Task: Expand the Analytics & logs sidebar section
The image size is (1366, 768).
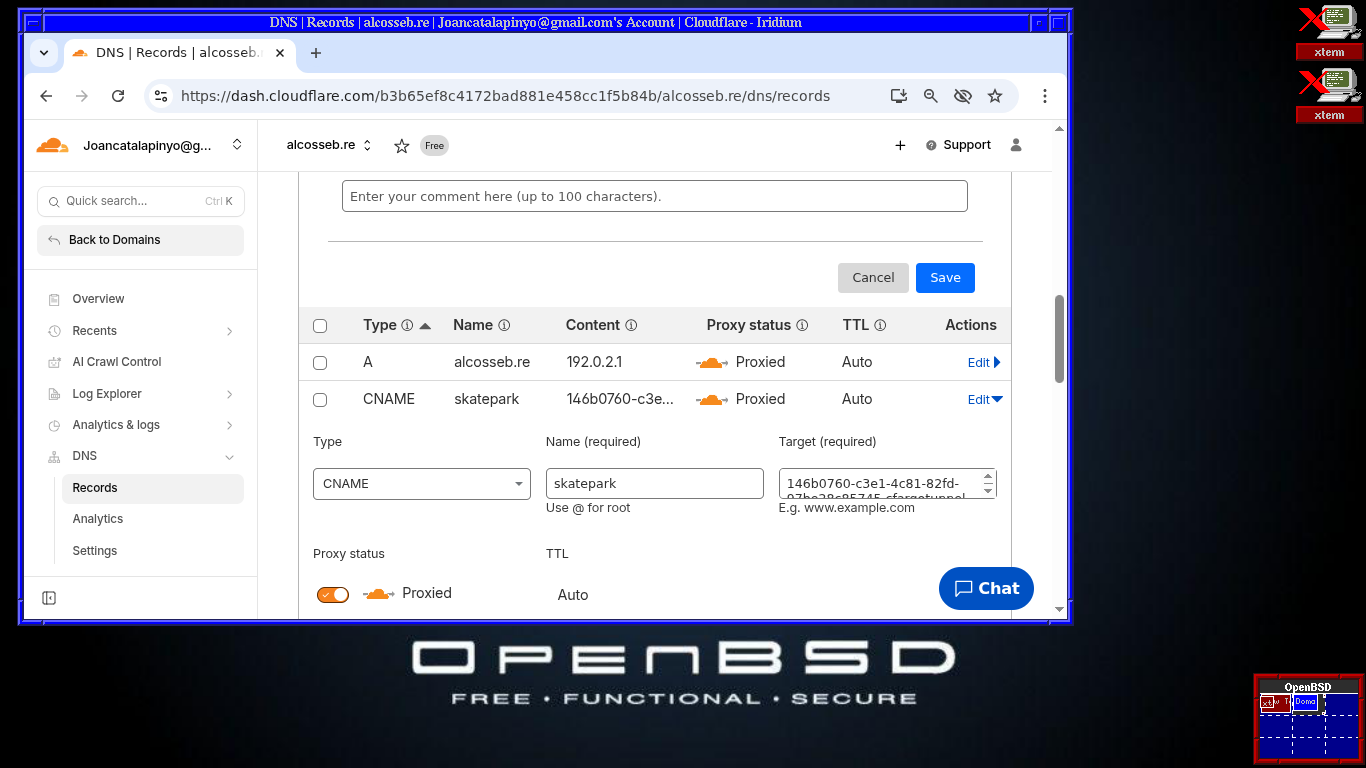Action: (229, 426)
